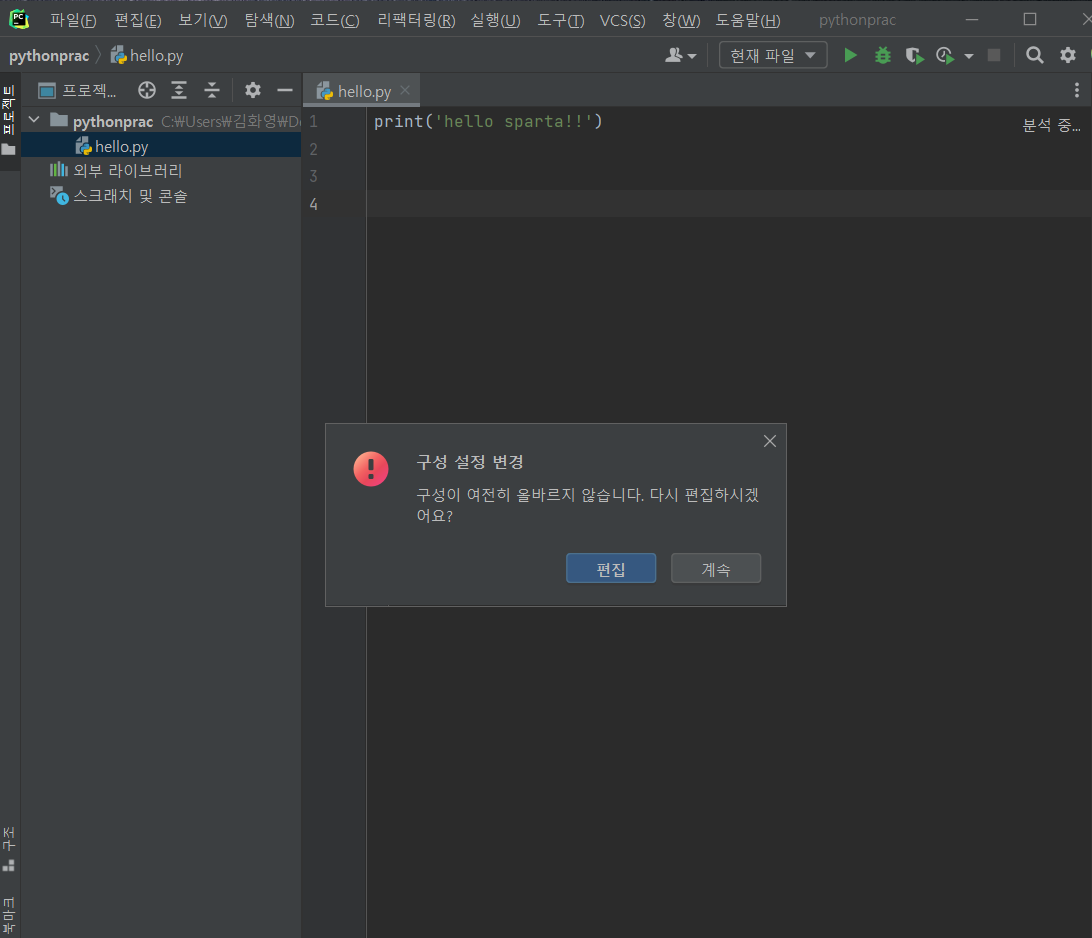The width and height of the screenshot is (1092, 938).
Task: Click line number 2 in gutter
Action: [x=313, y=149]
